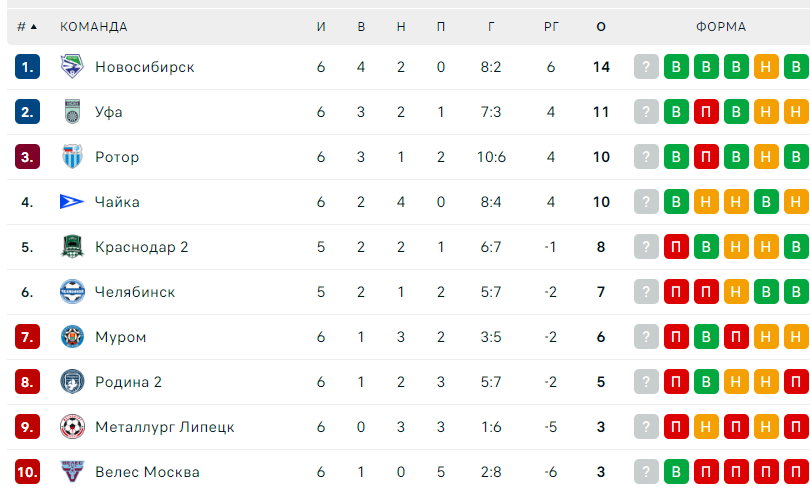Viewport: 810px width, 488px height.
Task: Sort table by rank number column
Action: tap(27, 26)
